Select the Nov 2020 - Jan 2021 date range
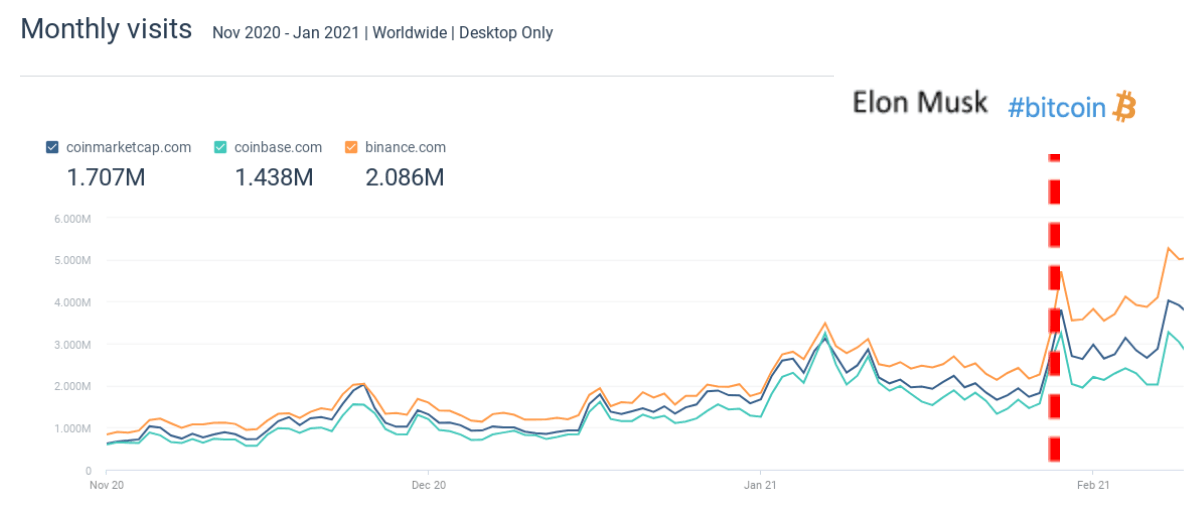The image size is (1200, 512). coord(285,33)
